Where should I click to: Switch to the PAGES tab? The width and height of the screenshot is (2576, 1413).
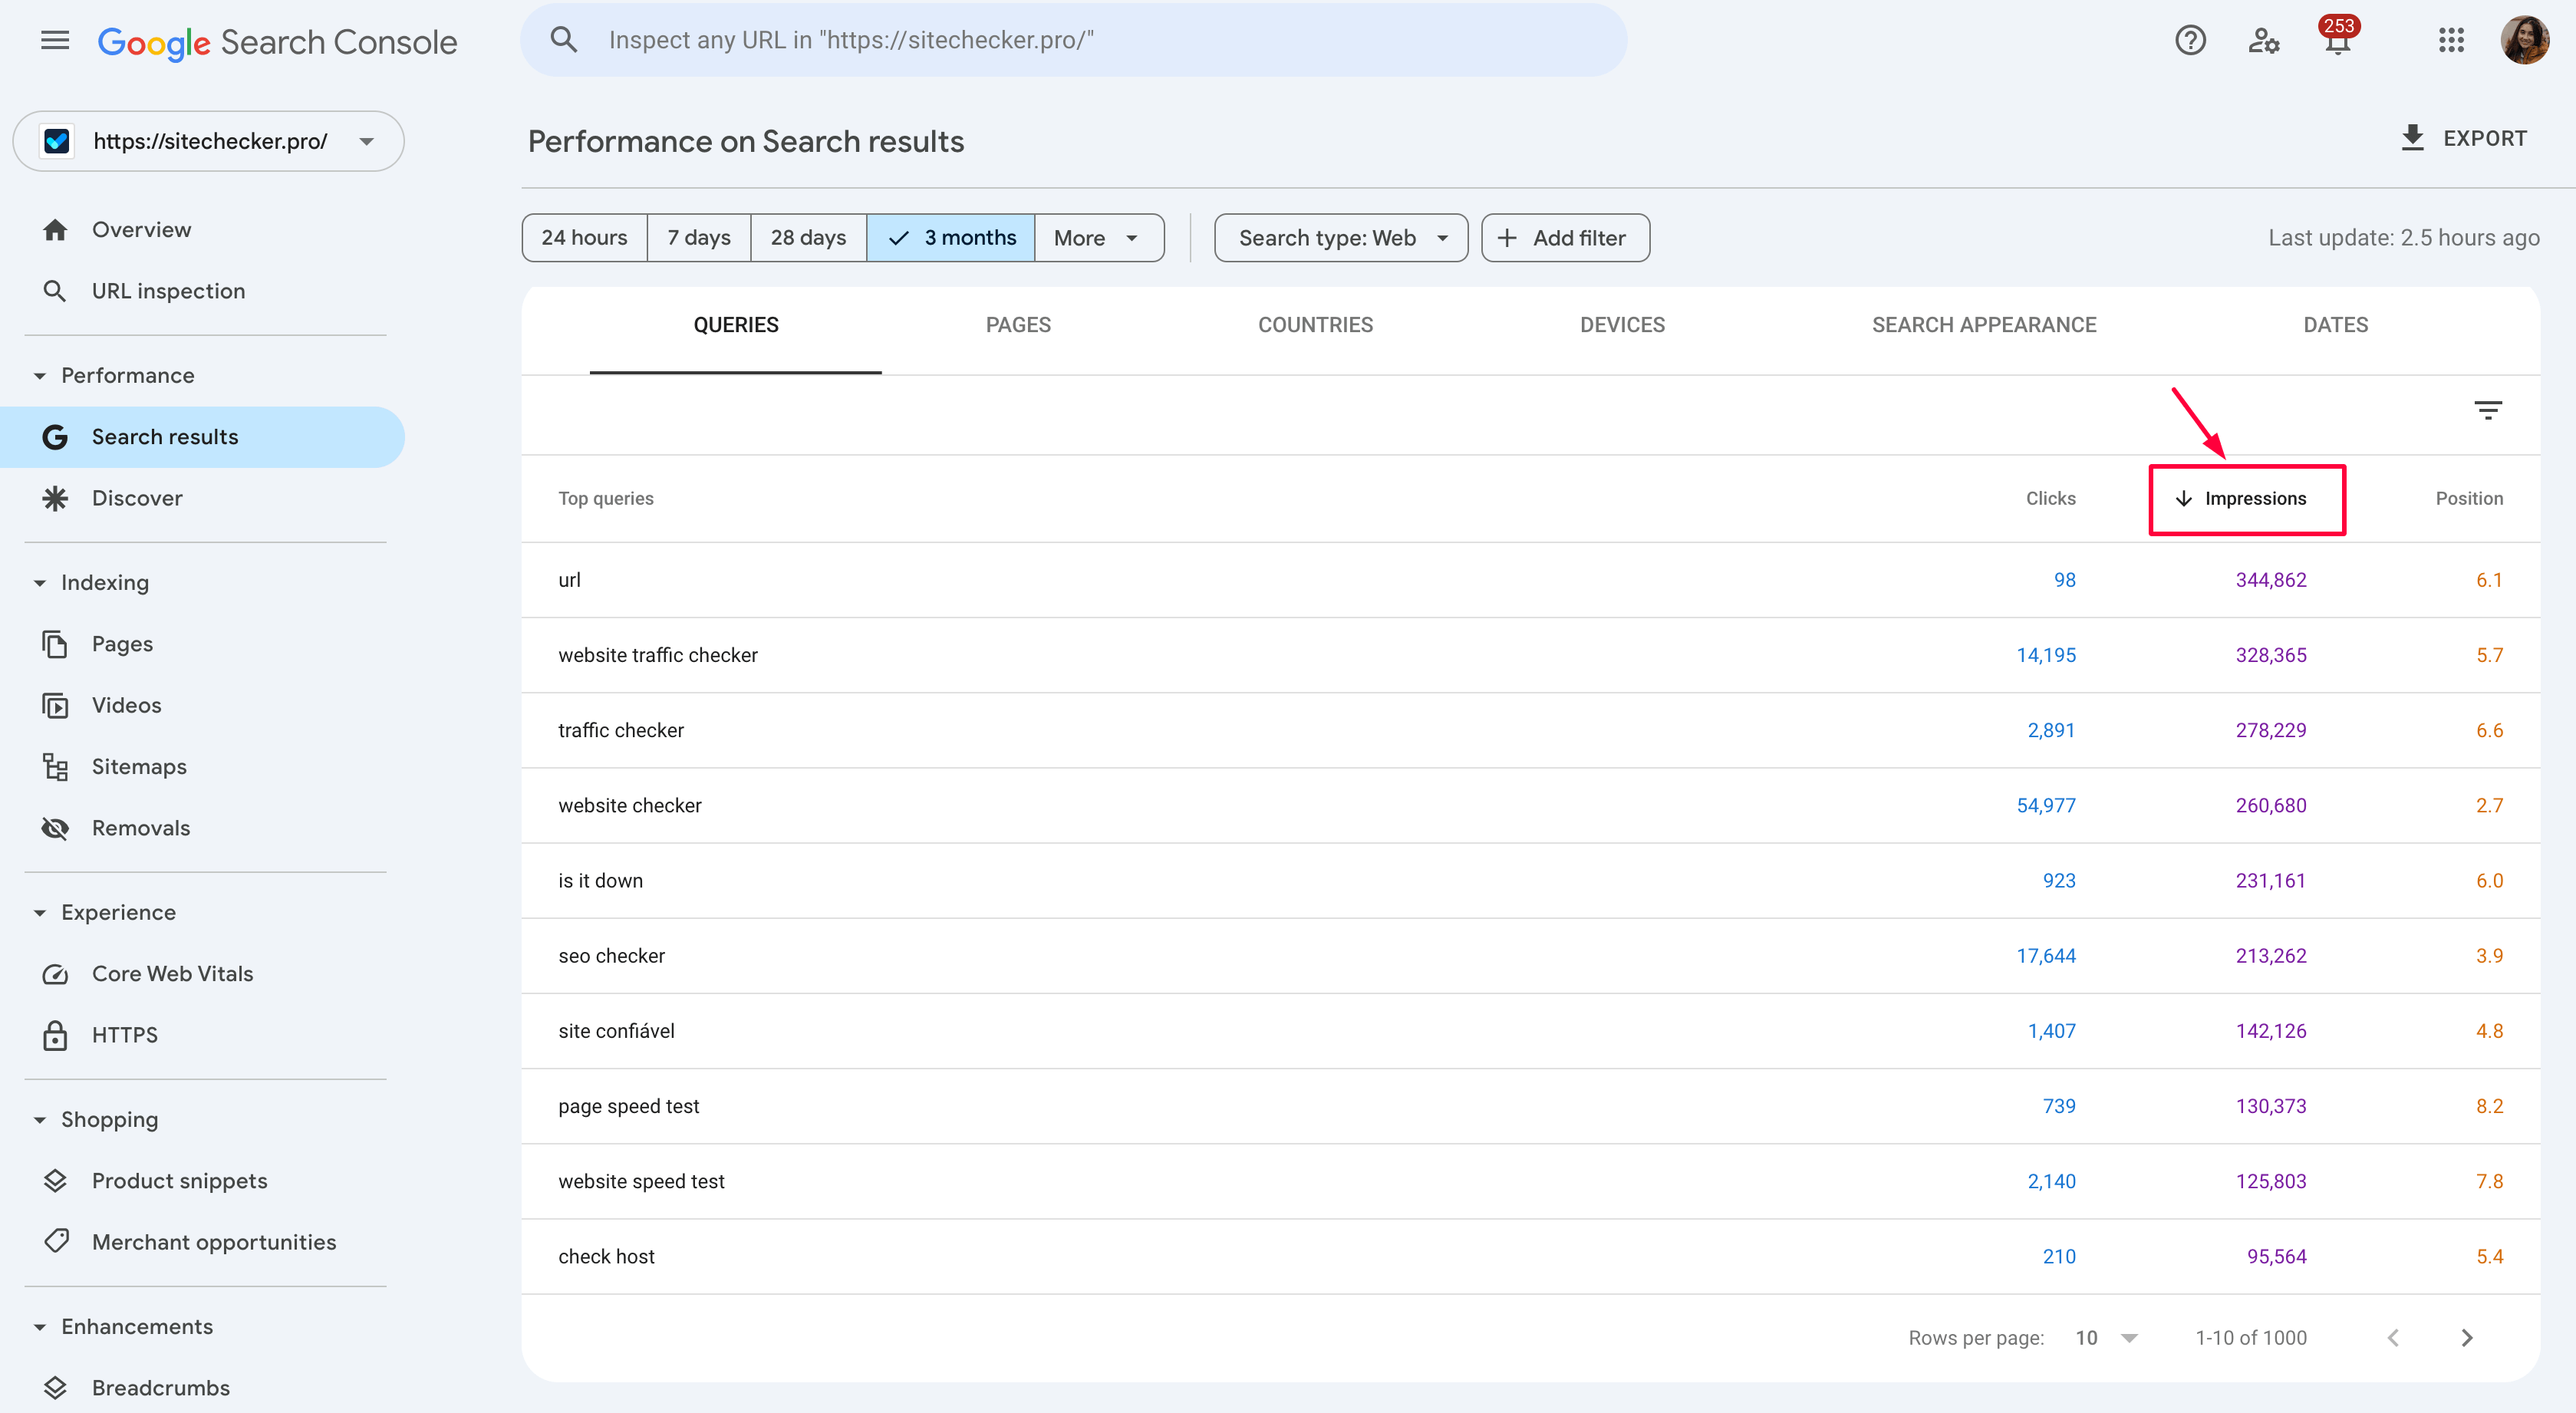point(1018,325)
